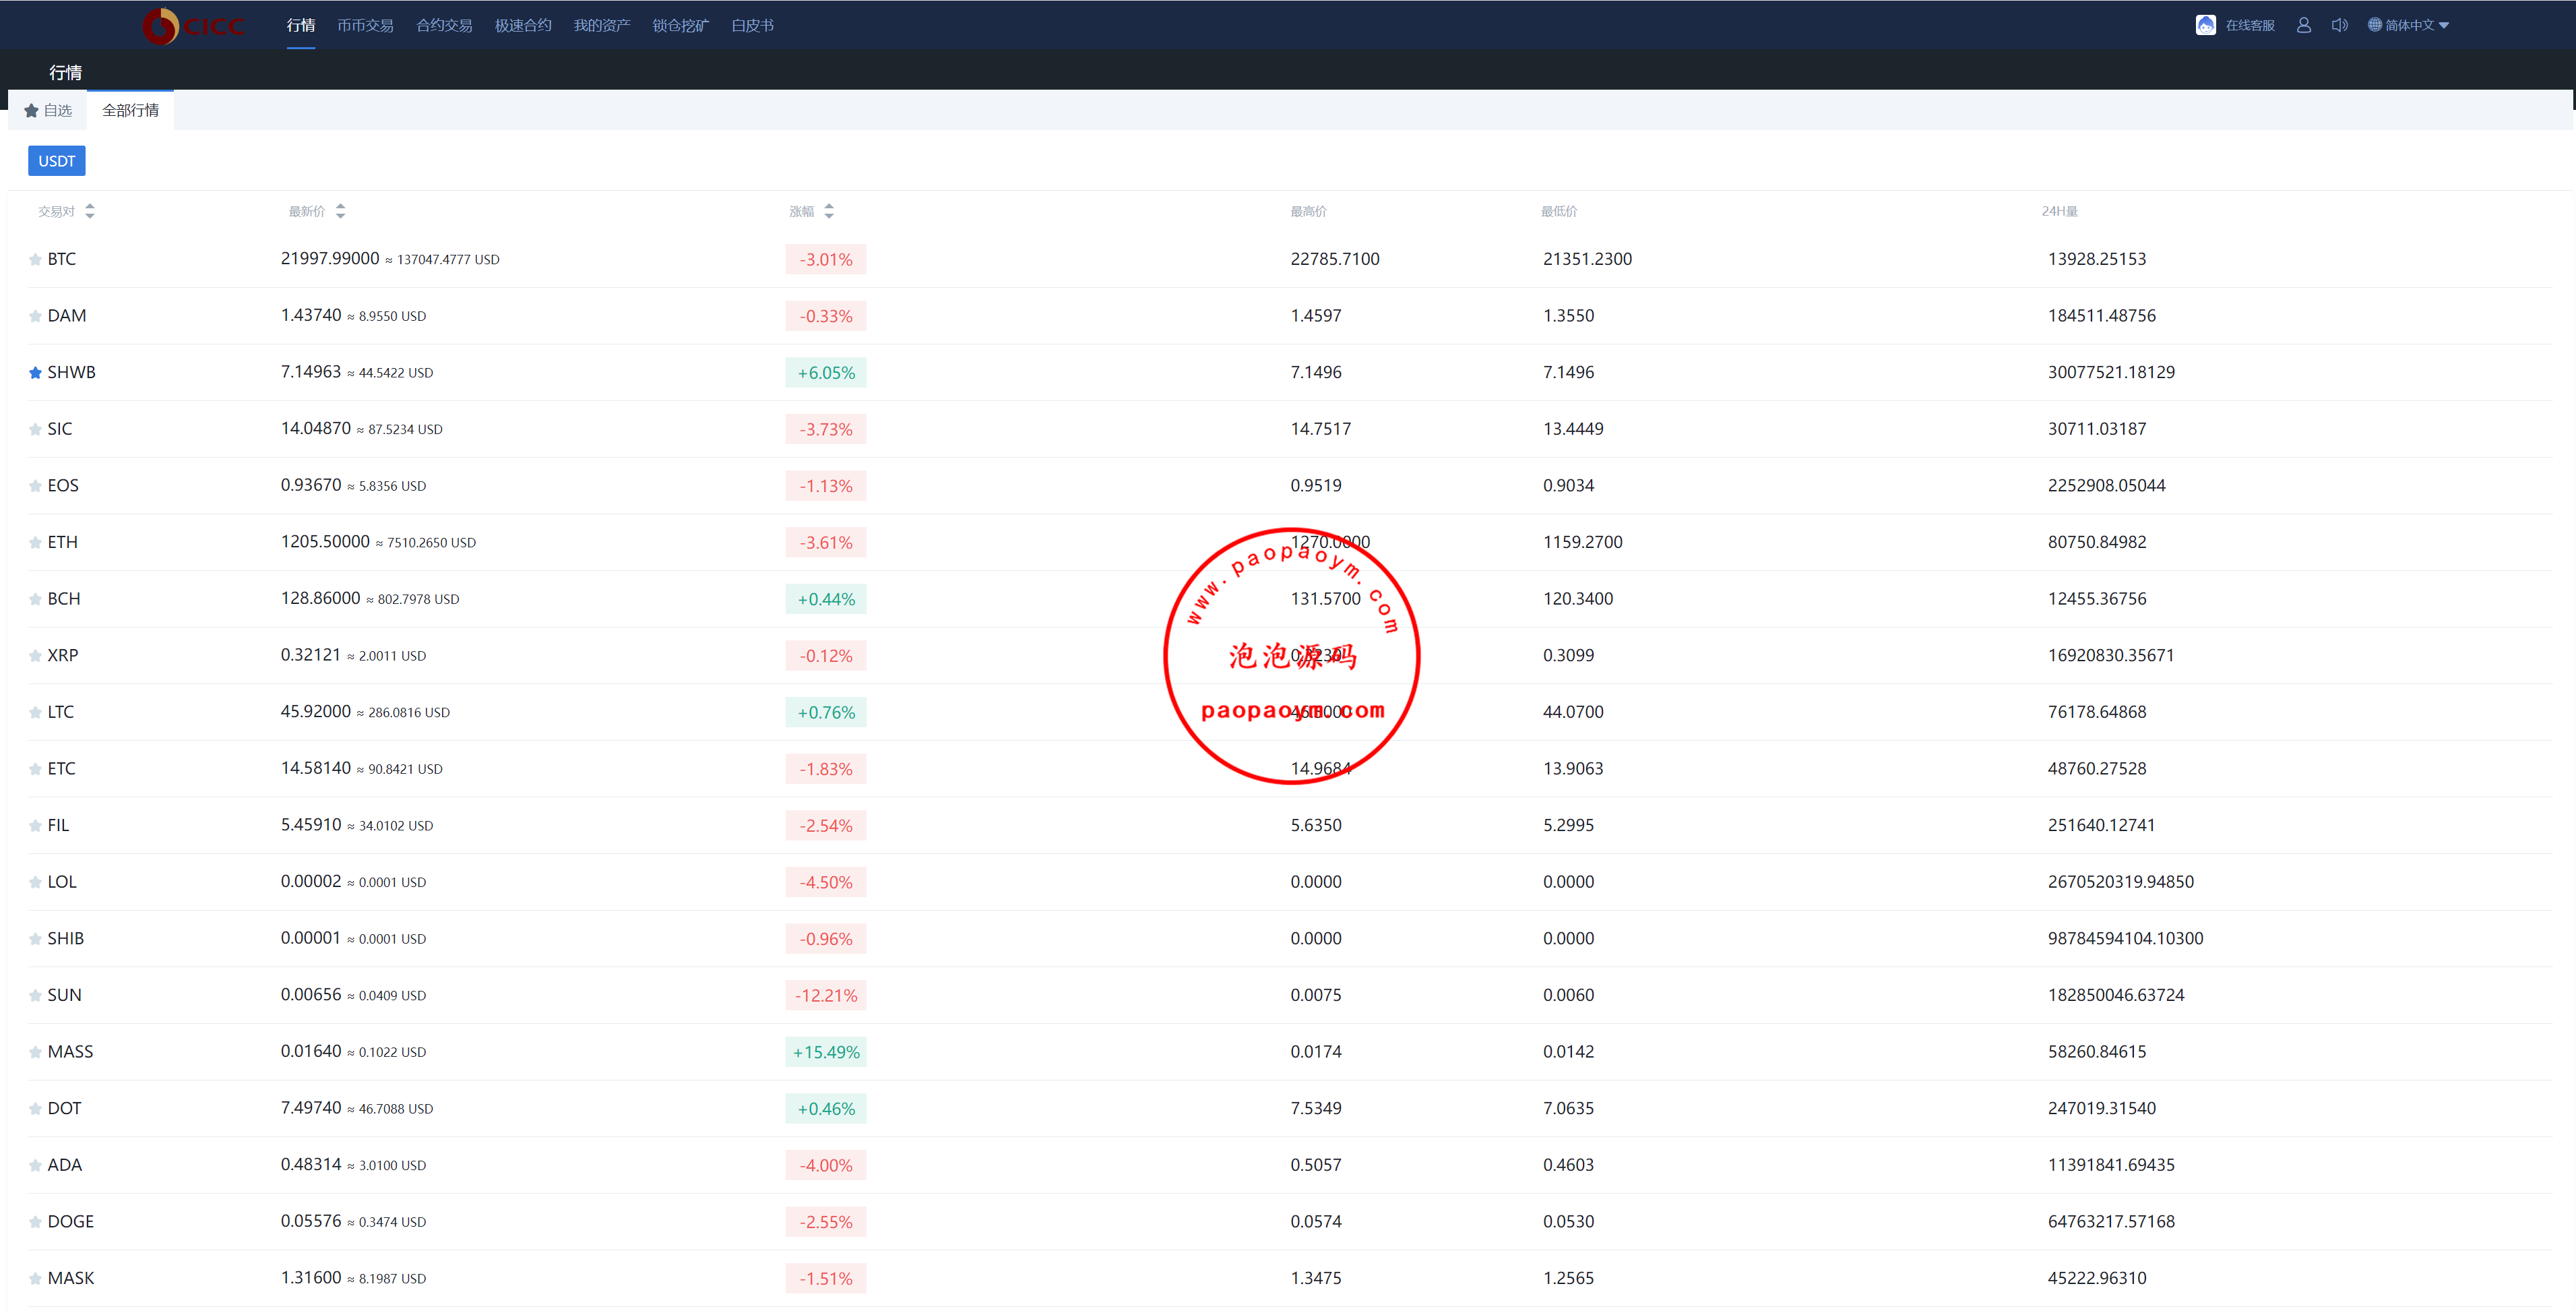Click the star icon on 自选 tab
The width and height of the screenshot is (2576, 1311).
tap(31, 111)
